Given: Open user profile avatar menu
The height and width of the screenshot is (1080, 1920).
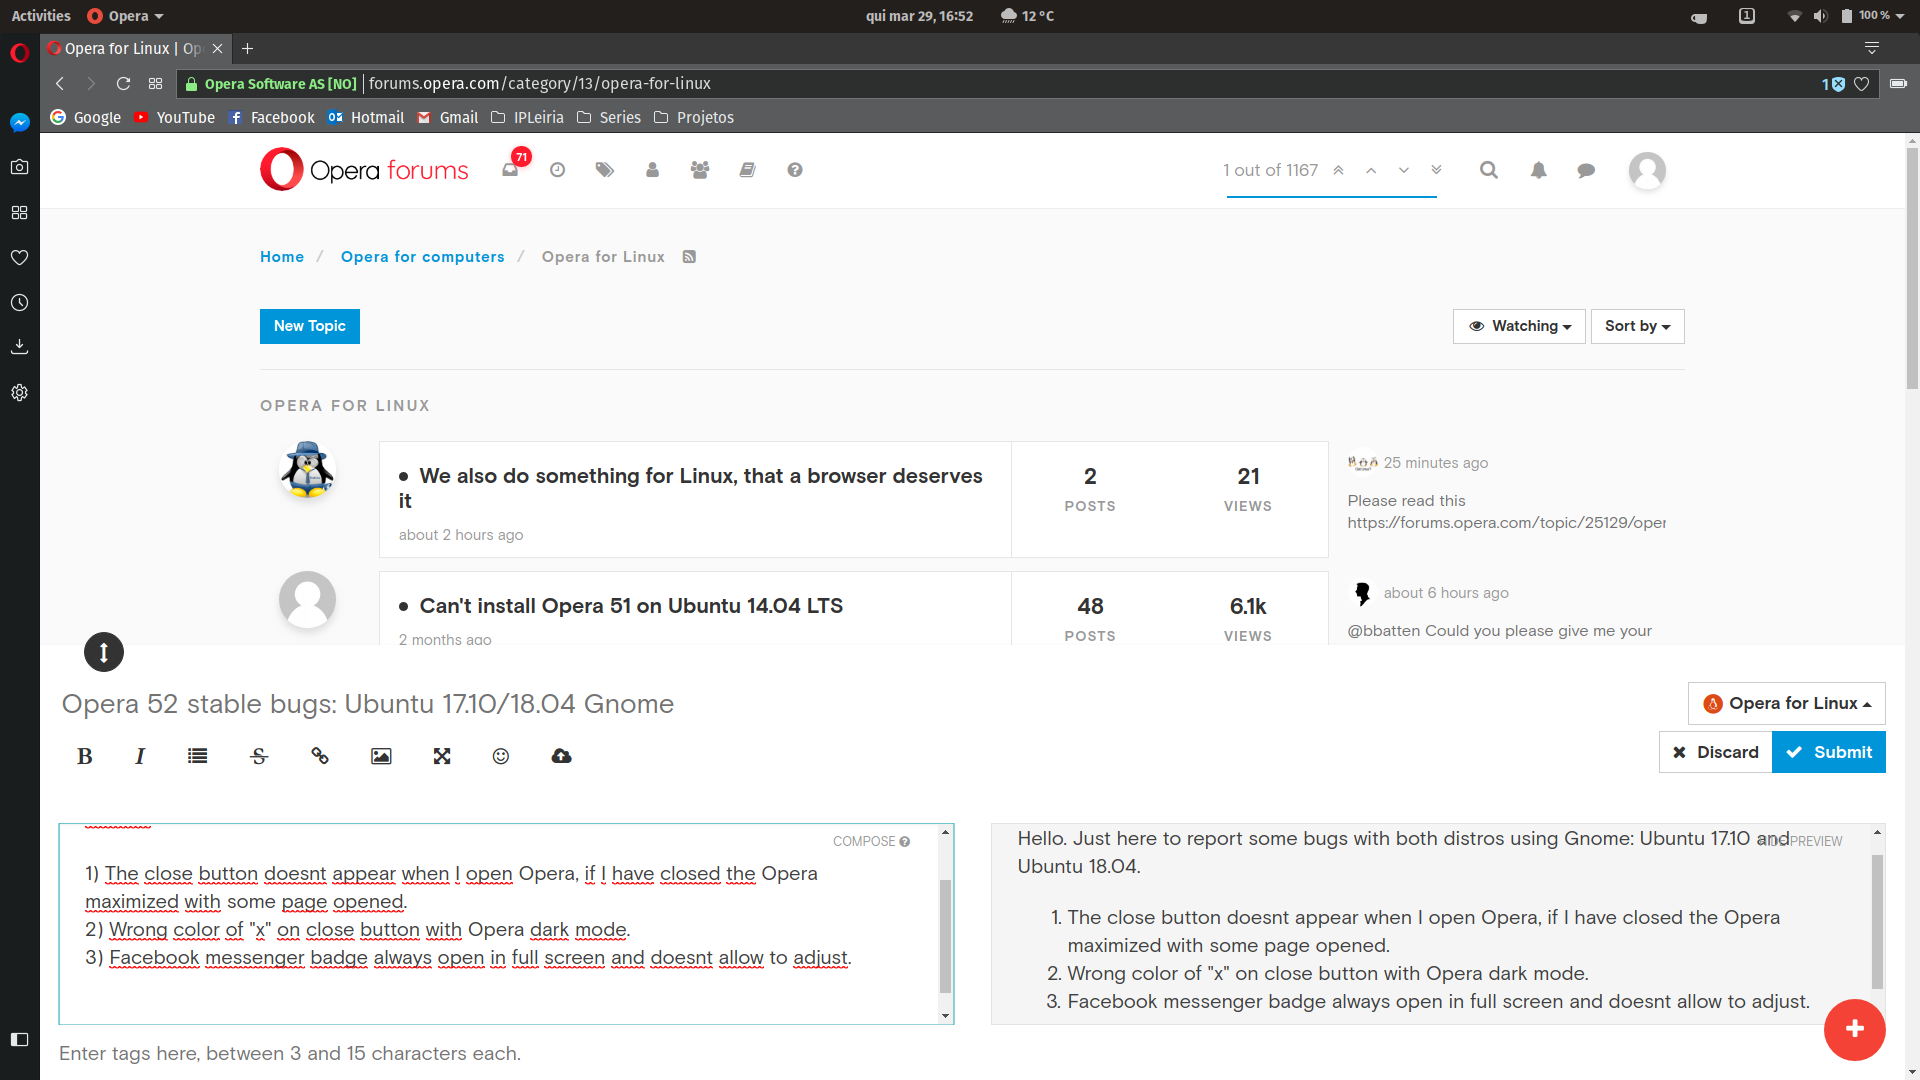Looking at the screenshot, I should [x=1647, y=170].
